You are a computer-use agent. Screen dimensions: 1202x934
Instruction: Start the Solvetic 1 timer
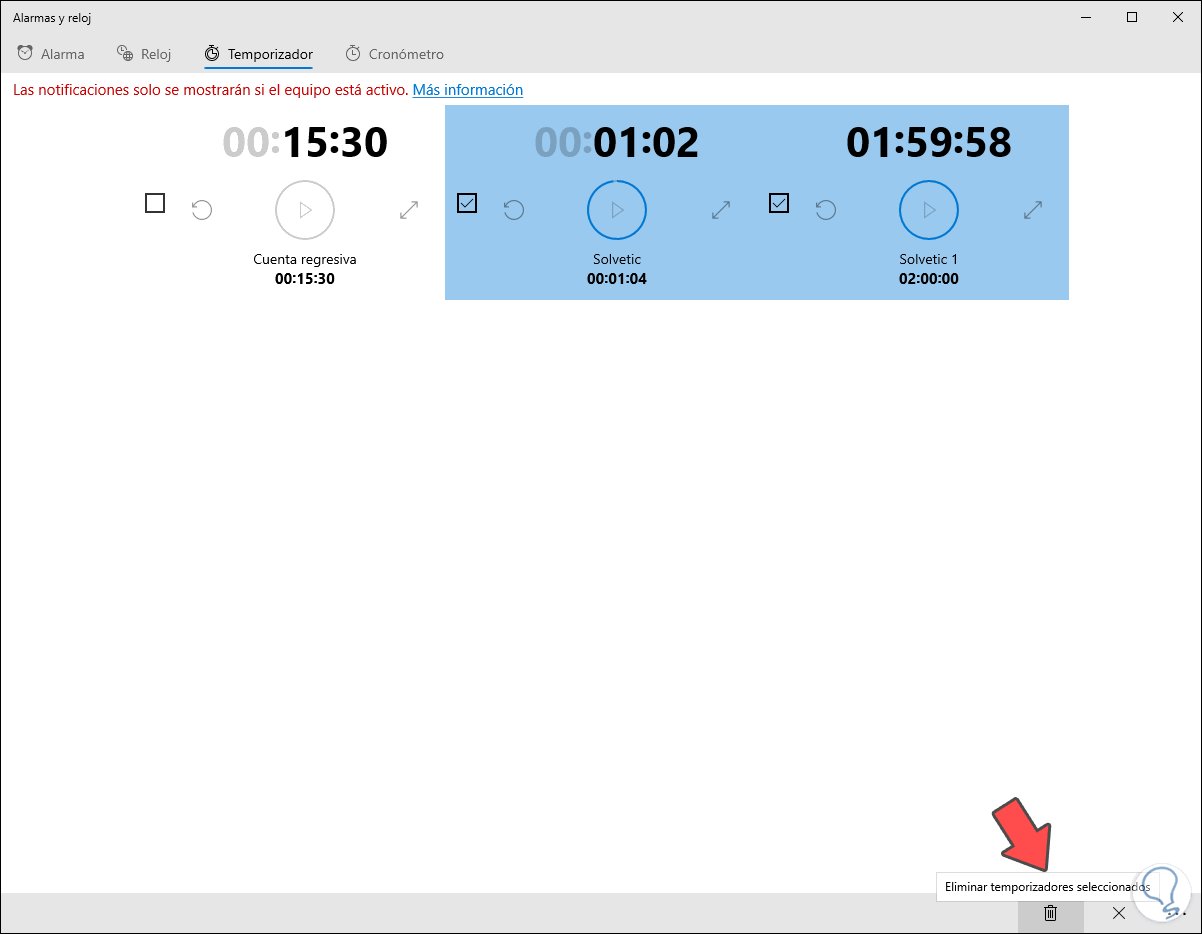tap(928, 210)
